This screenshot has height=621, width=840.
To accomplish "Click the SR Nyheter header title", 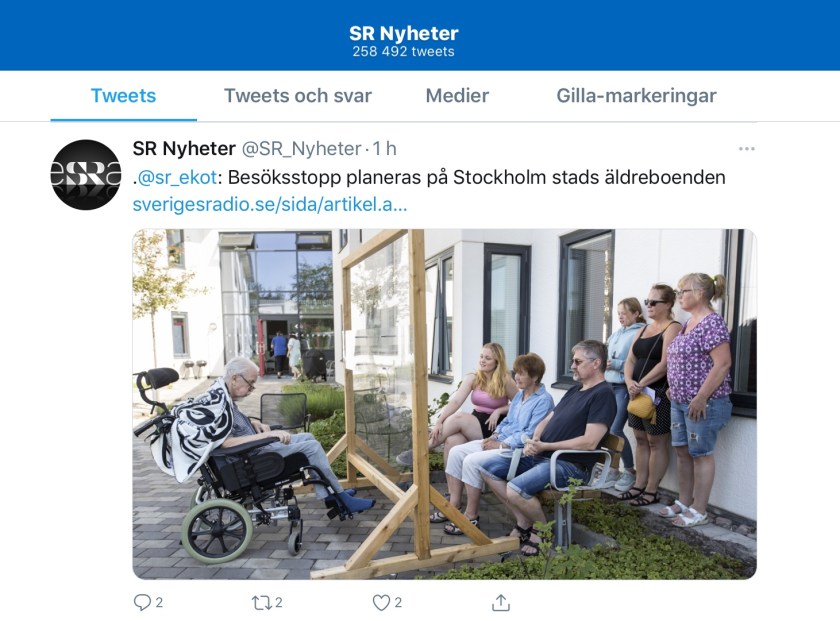I will point(403,33).
